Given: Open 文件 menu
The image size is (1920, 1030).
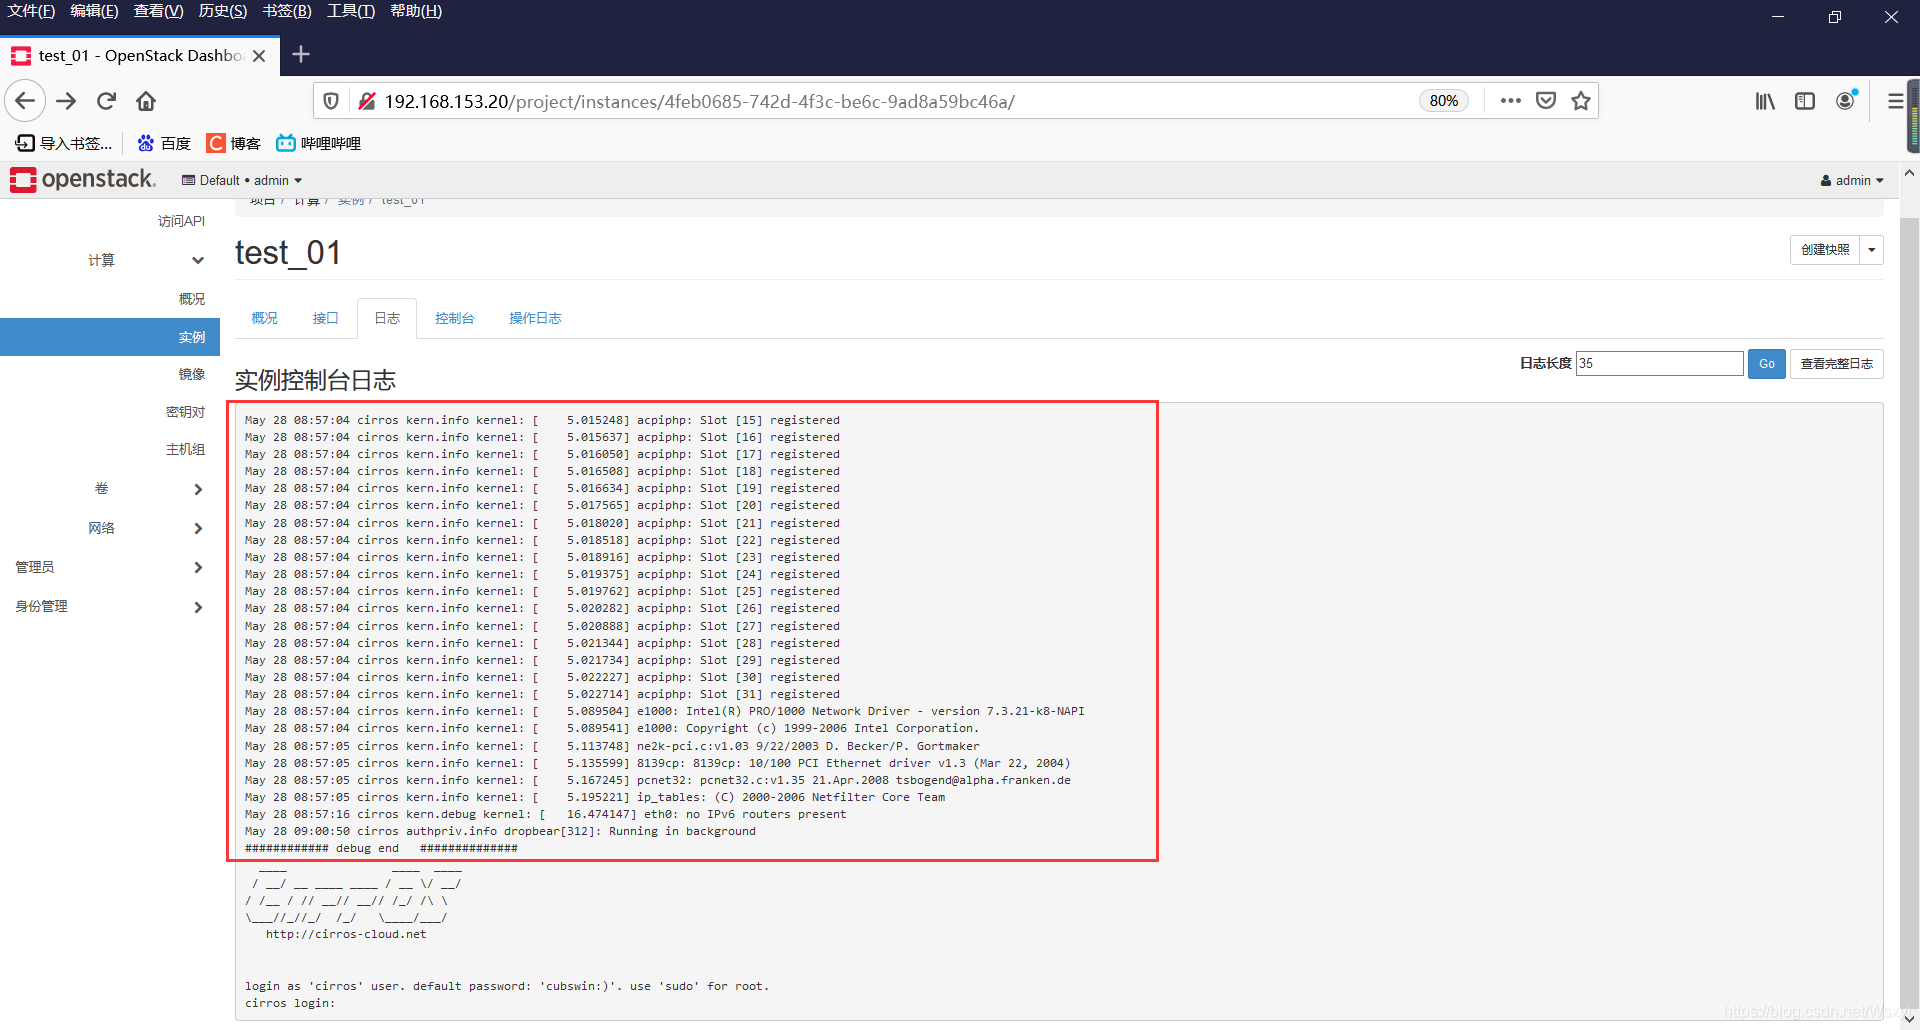Looking at the screenshot, I should point(31,11).
